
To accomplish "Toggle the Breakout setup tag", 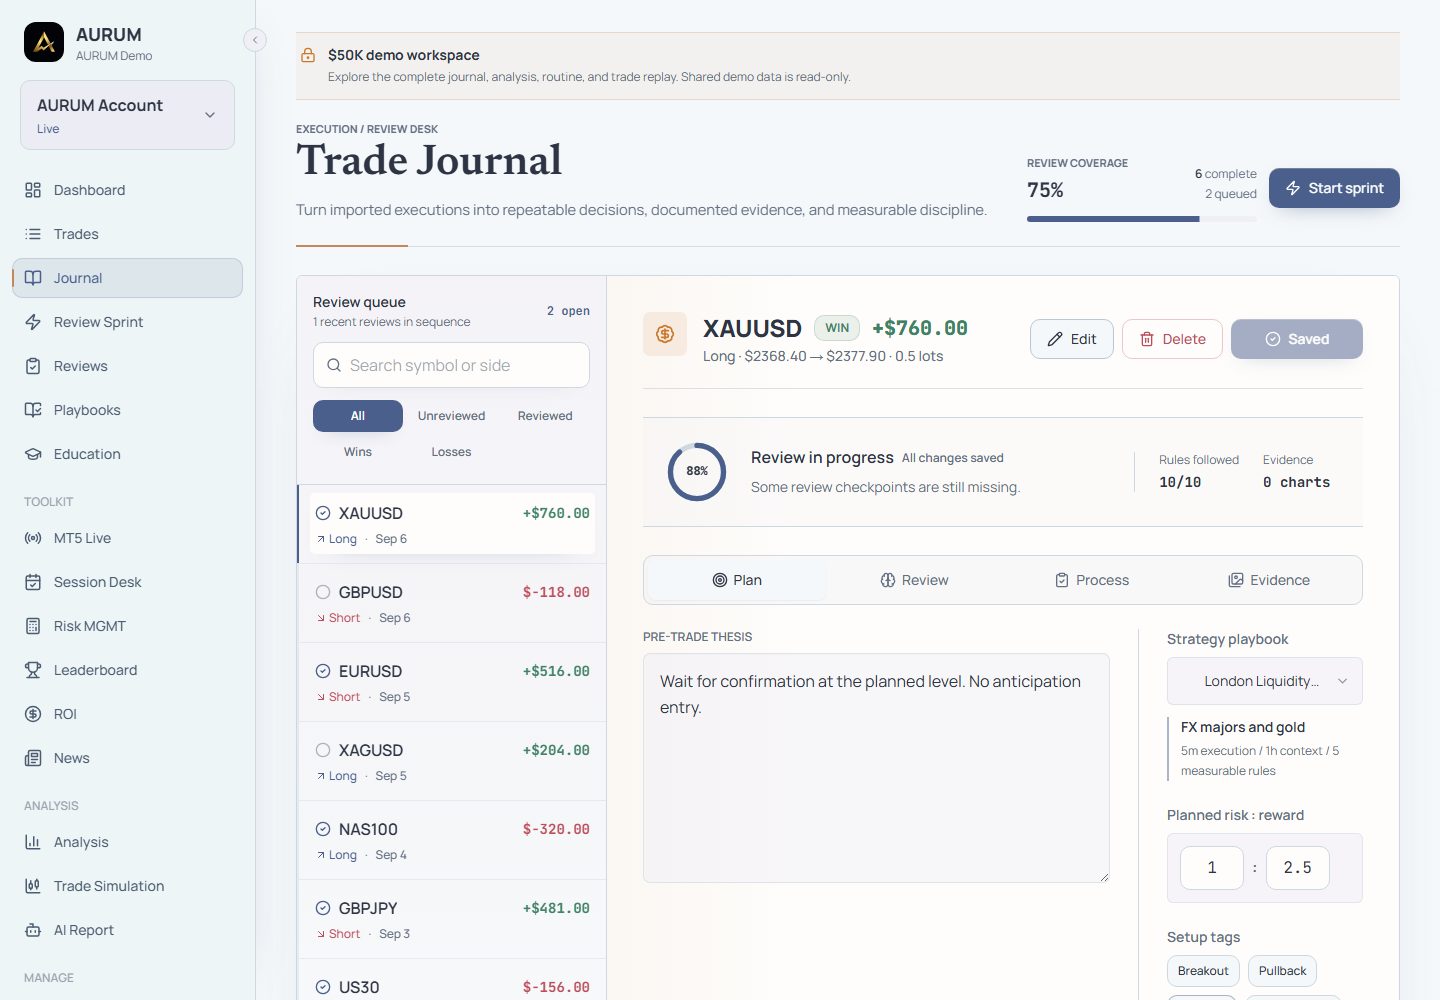I will [x=1203, y=971].
